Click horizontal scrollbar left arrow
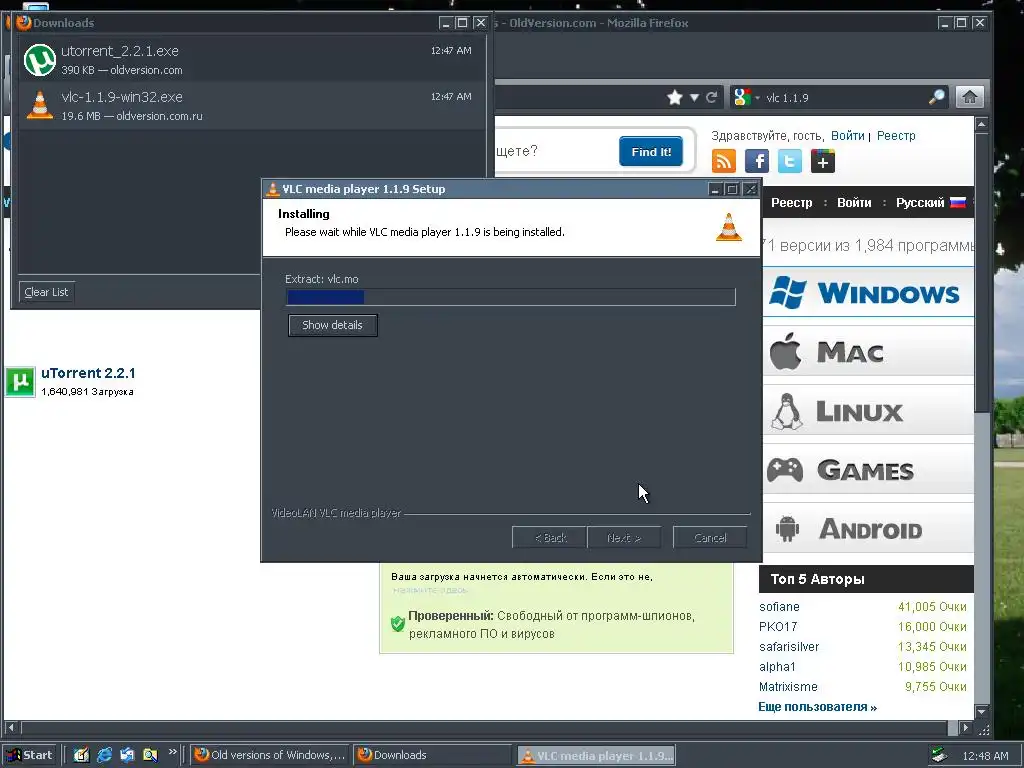Viewport: 1024px width, 768px height. pyautogui.click(x=10, y=727)
